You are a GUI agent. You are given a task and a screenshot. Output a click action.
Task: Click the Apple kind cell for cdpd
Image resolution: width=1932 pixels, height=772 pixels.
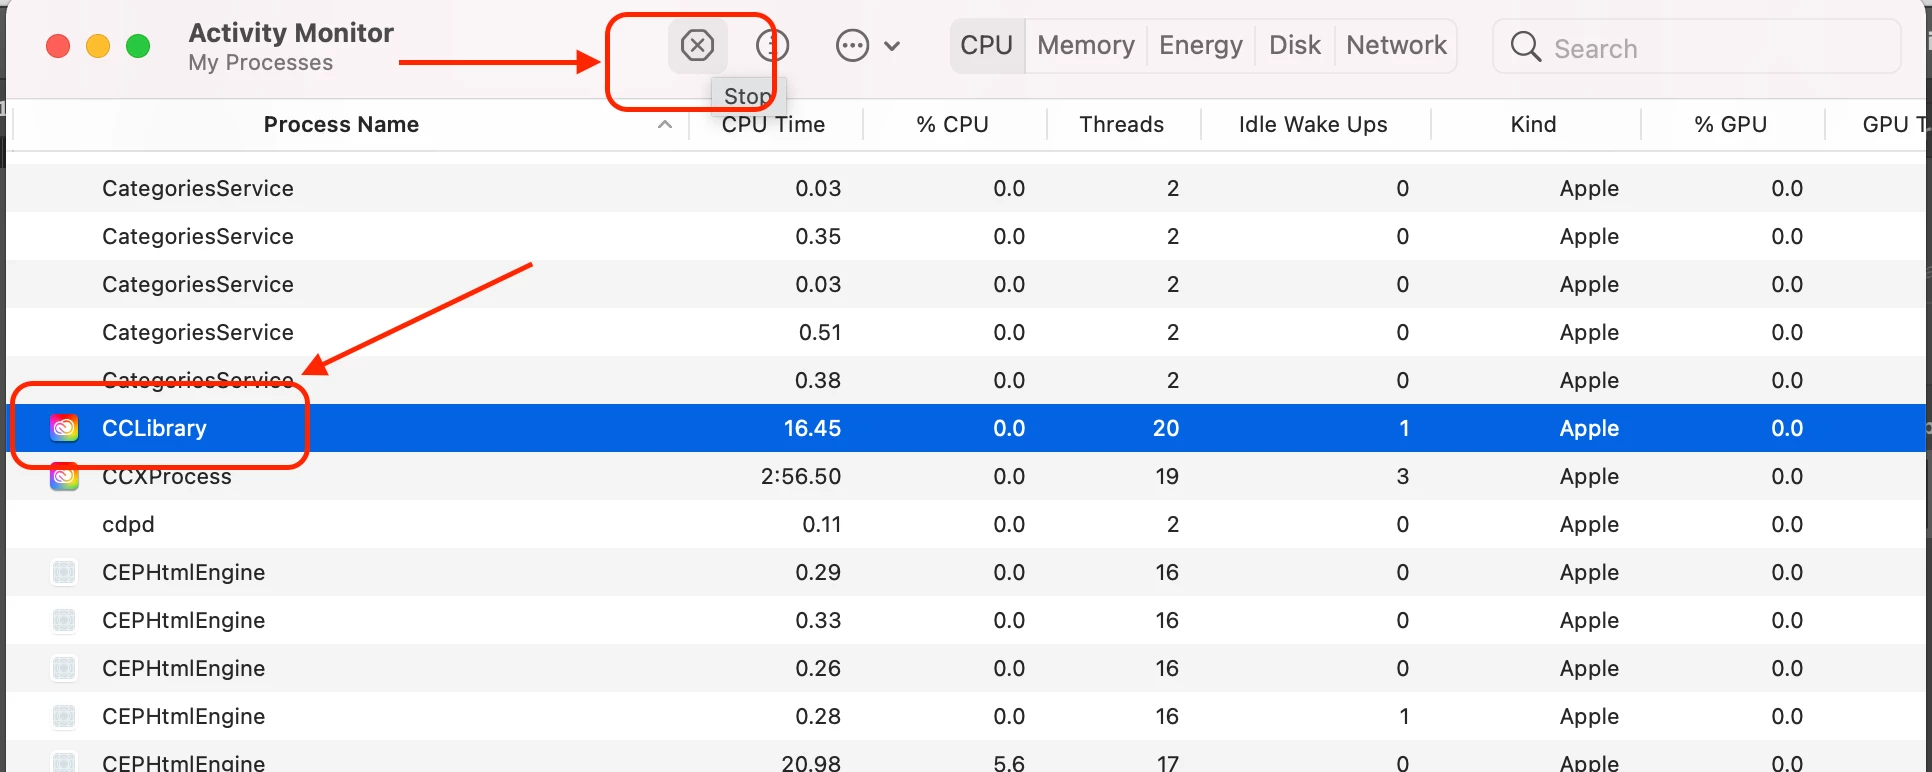coord(1589,524)
